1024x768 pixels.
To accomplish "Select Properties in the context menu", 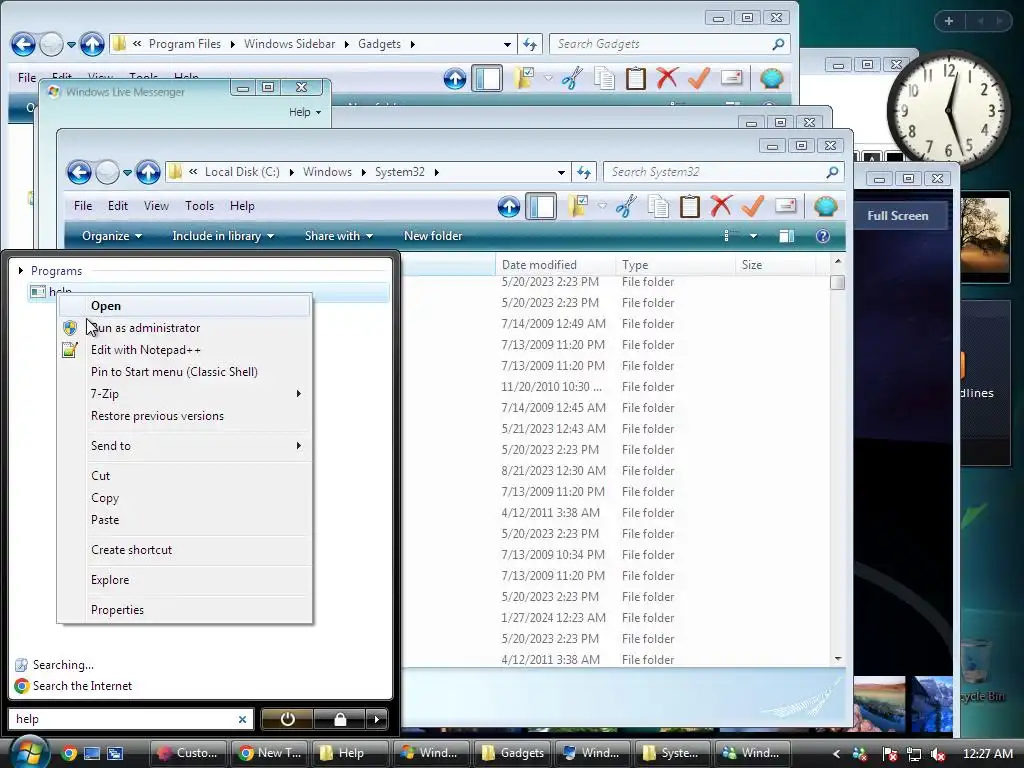I will point(184,610).
